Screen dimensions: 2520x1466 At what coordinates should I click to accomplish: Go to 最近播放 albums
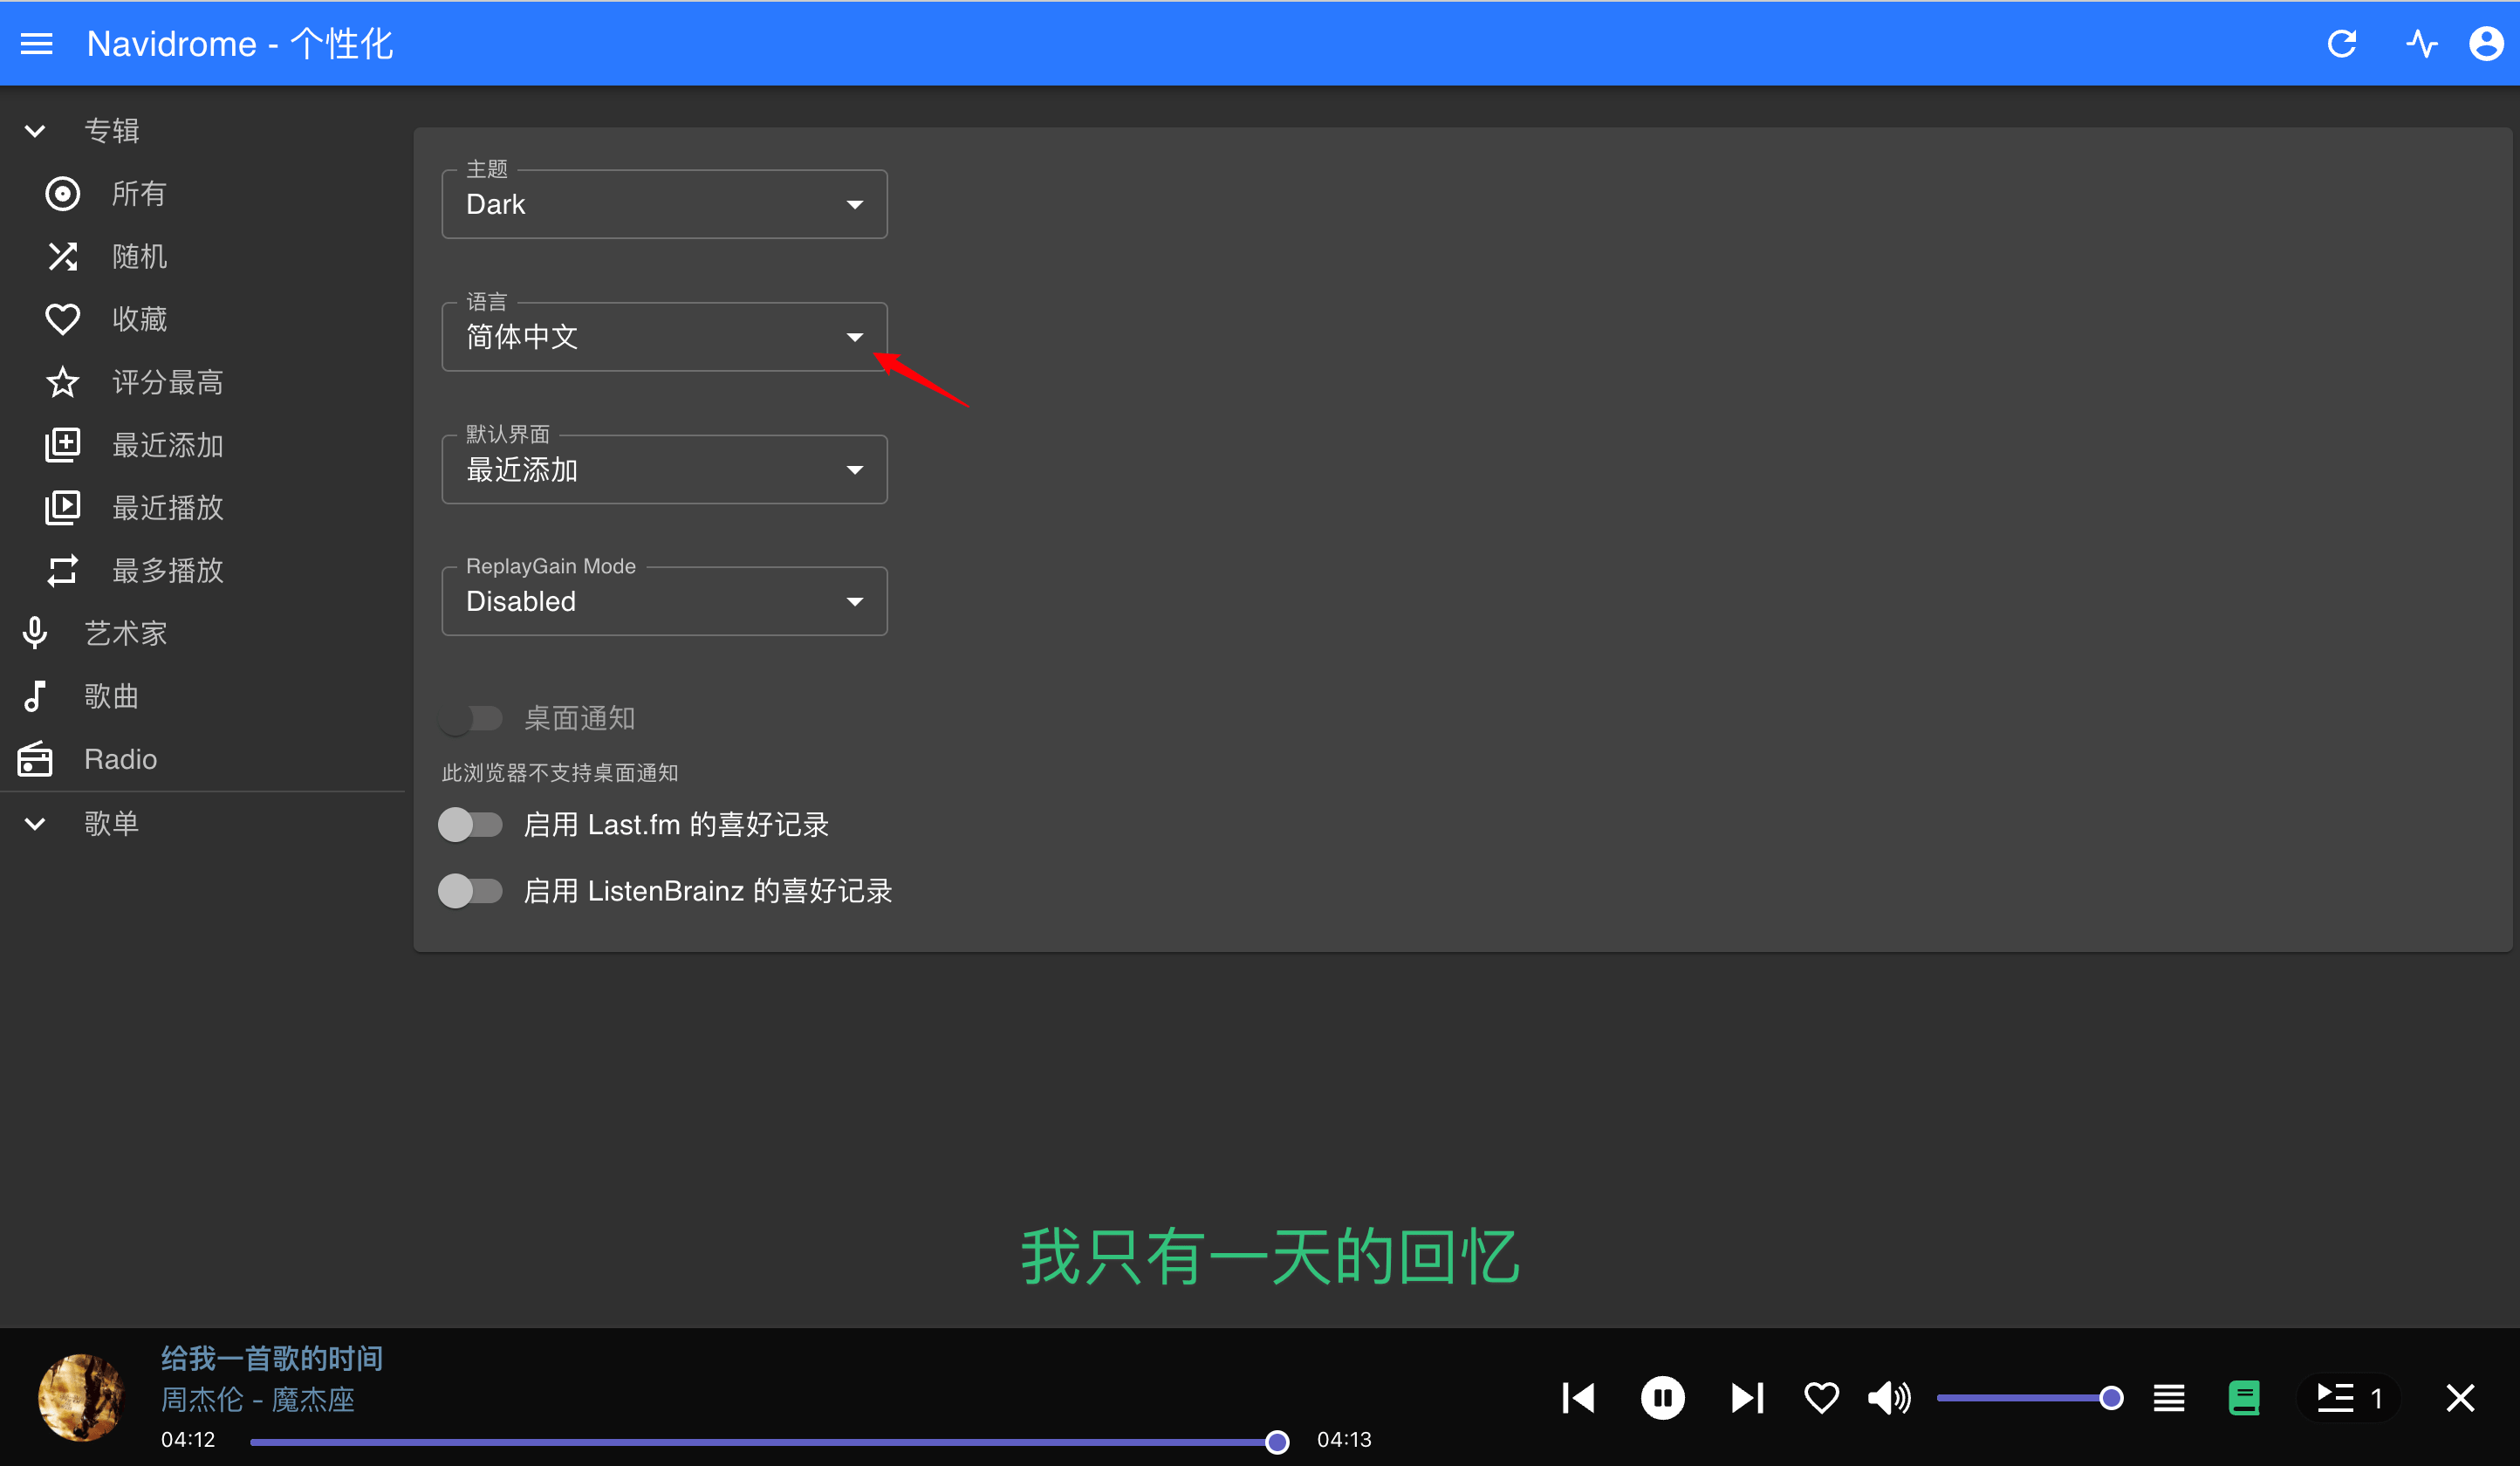tap(167, 508)
